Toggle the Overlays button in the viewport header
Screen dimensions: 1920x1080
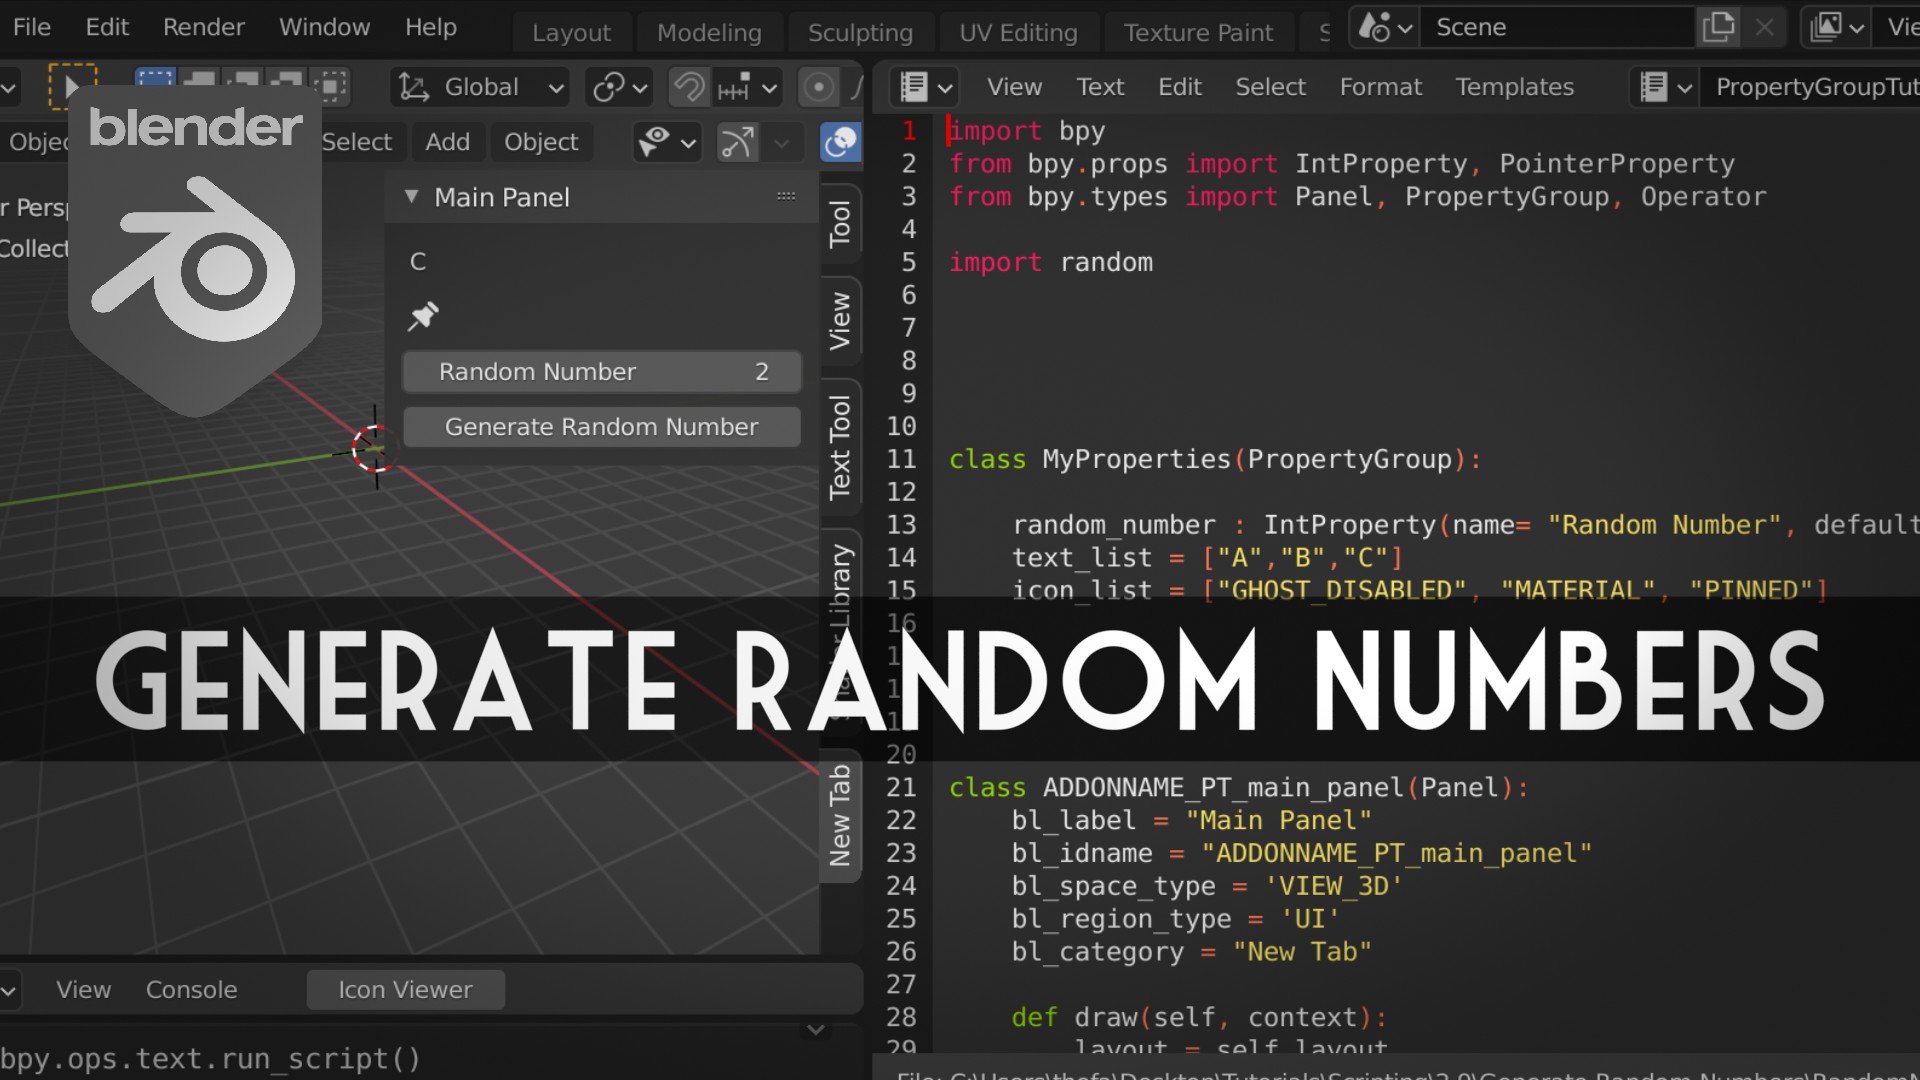point(840,142)
